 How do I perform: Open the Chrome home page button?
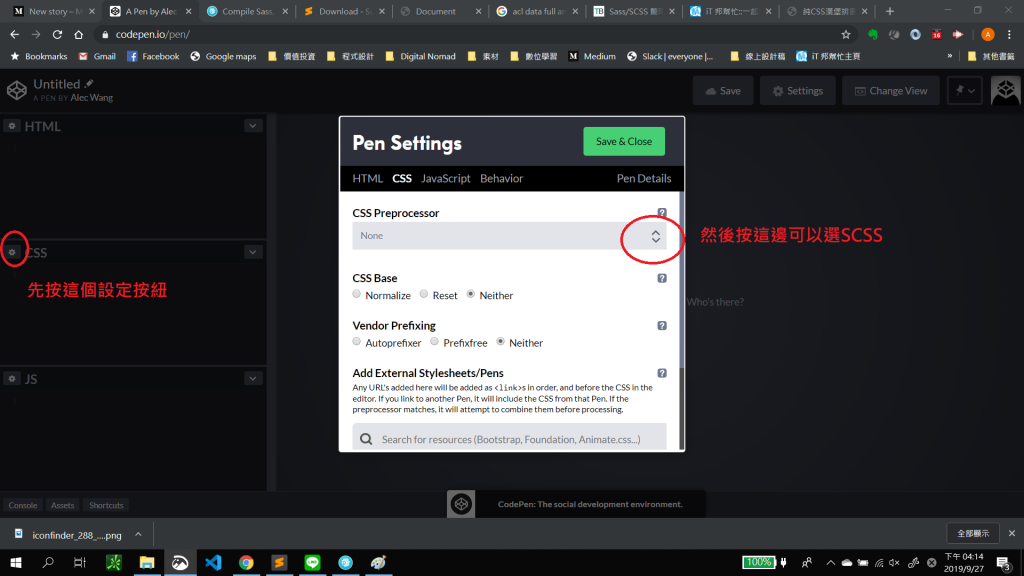[78, 35]
